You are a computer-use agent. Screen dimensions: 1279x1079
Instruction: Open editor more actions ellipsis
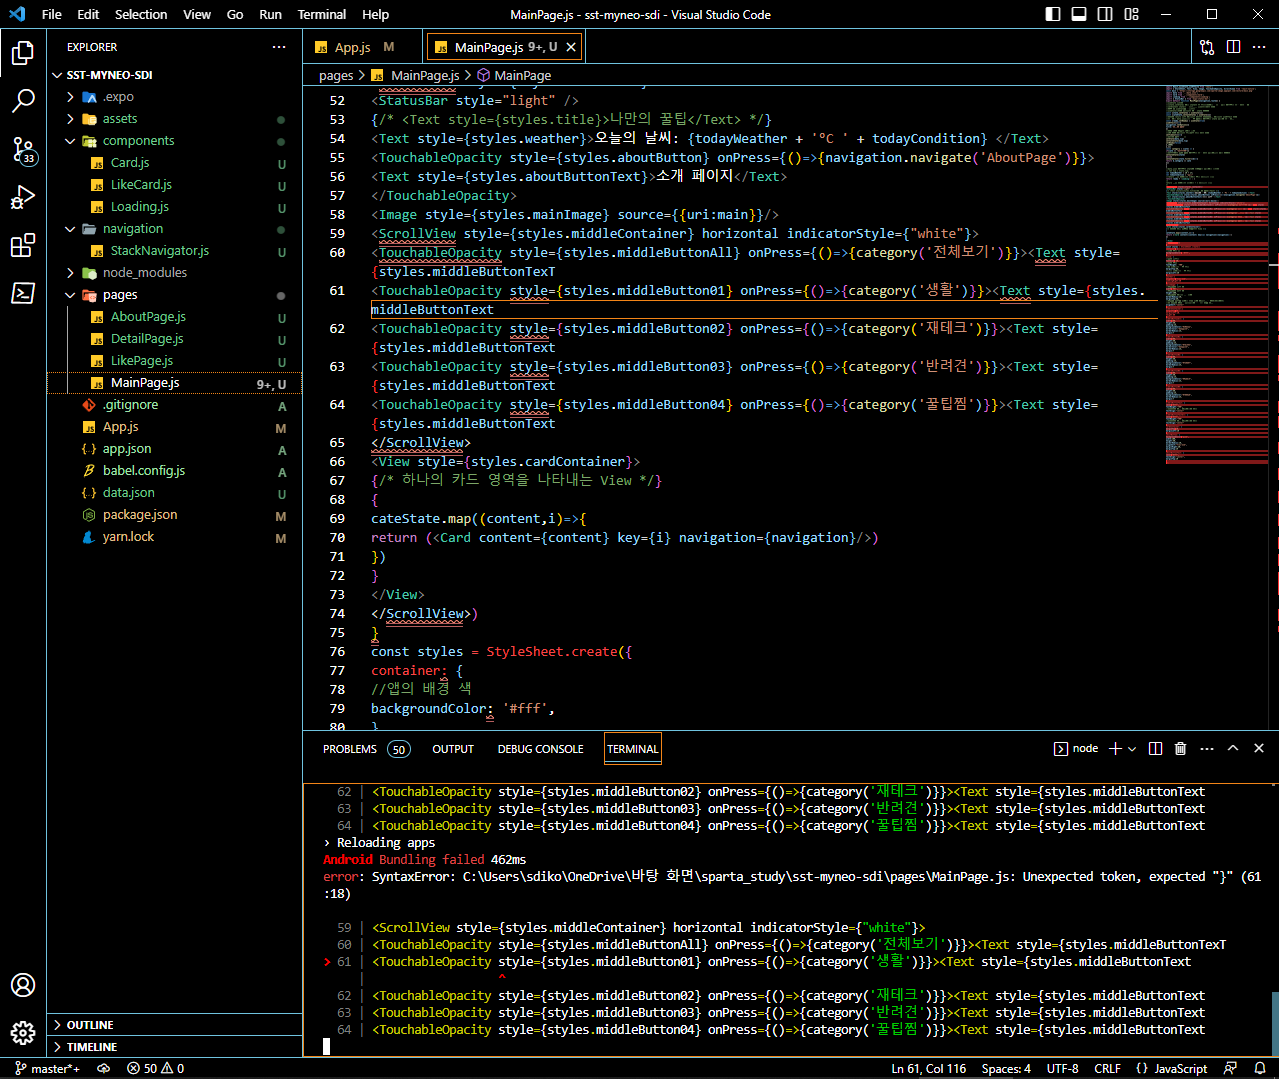coord(1259,47)
